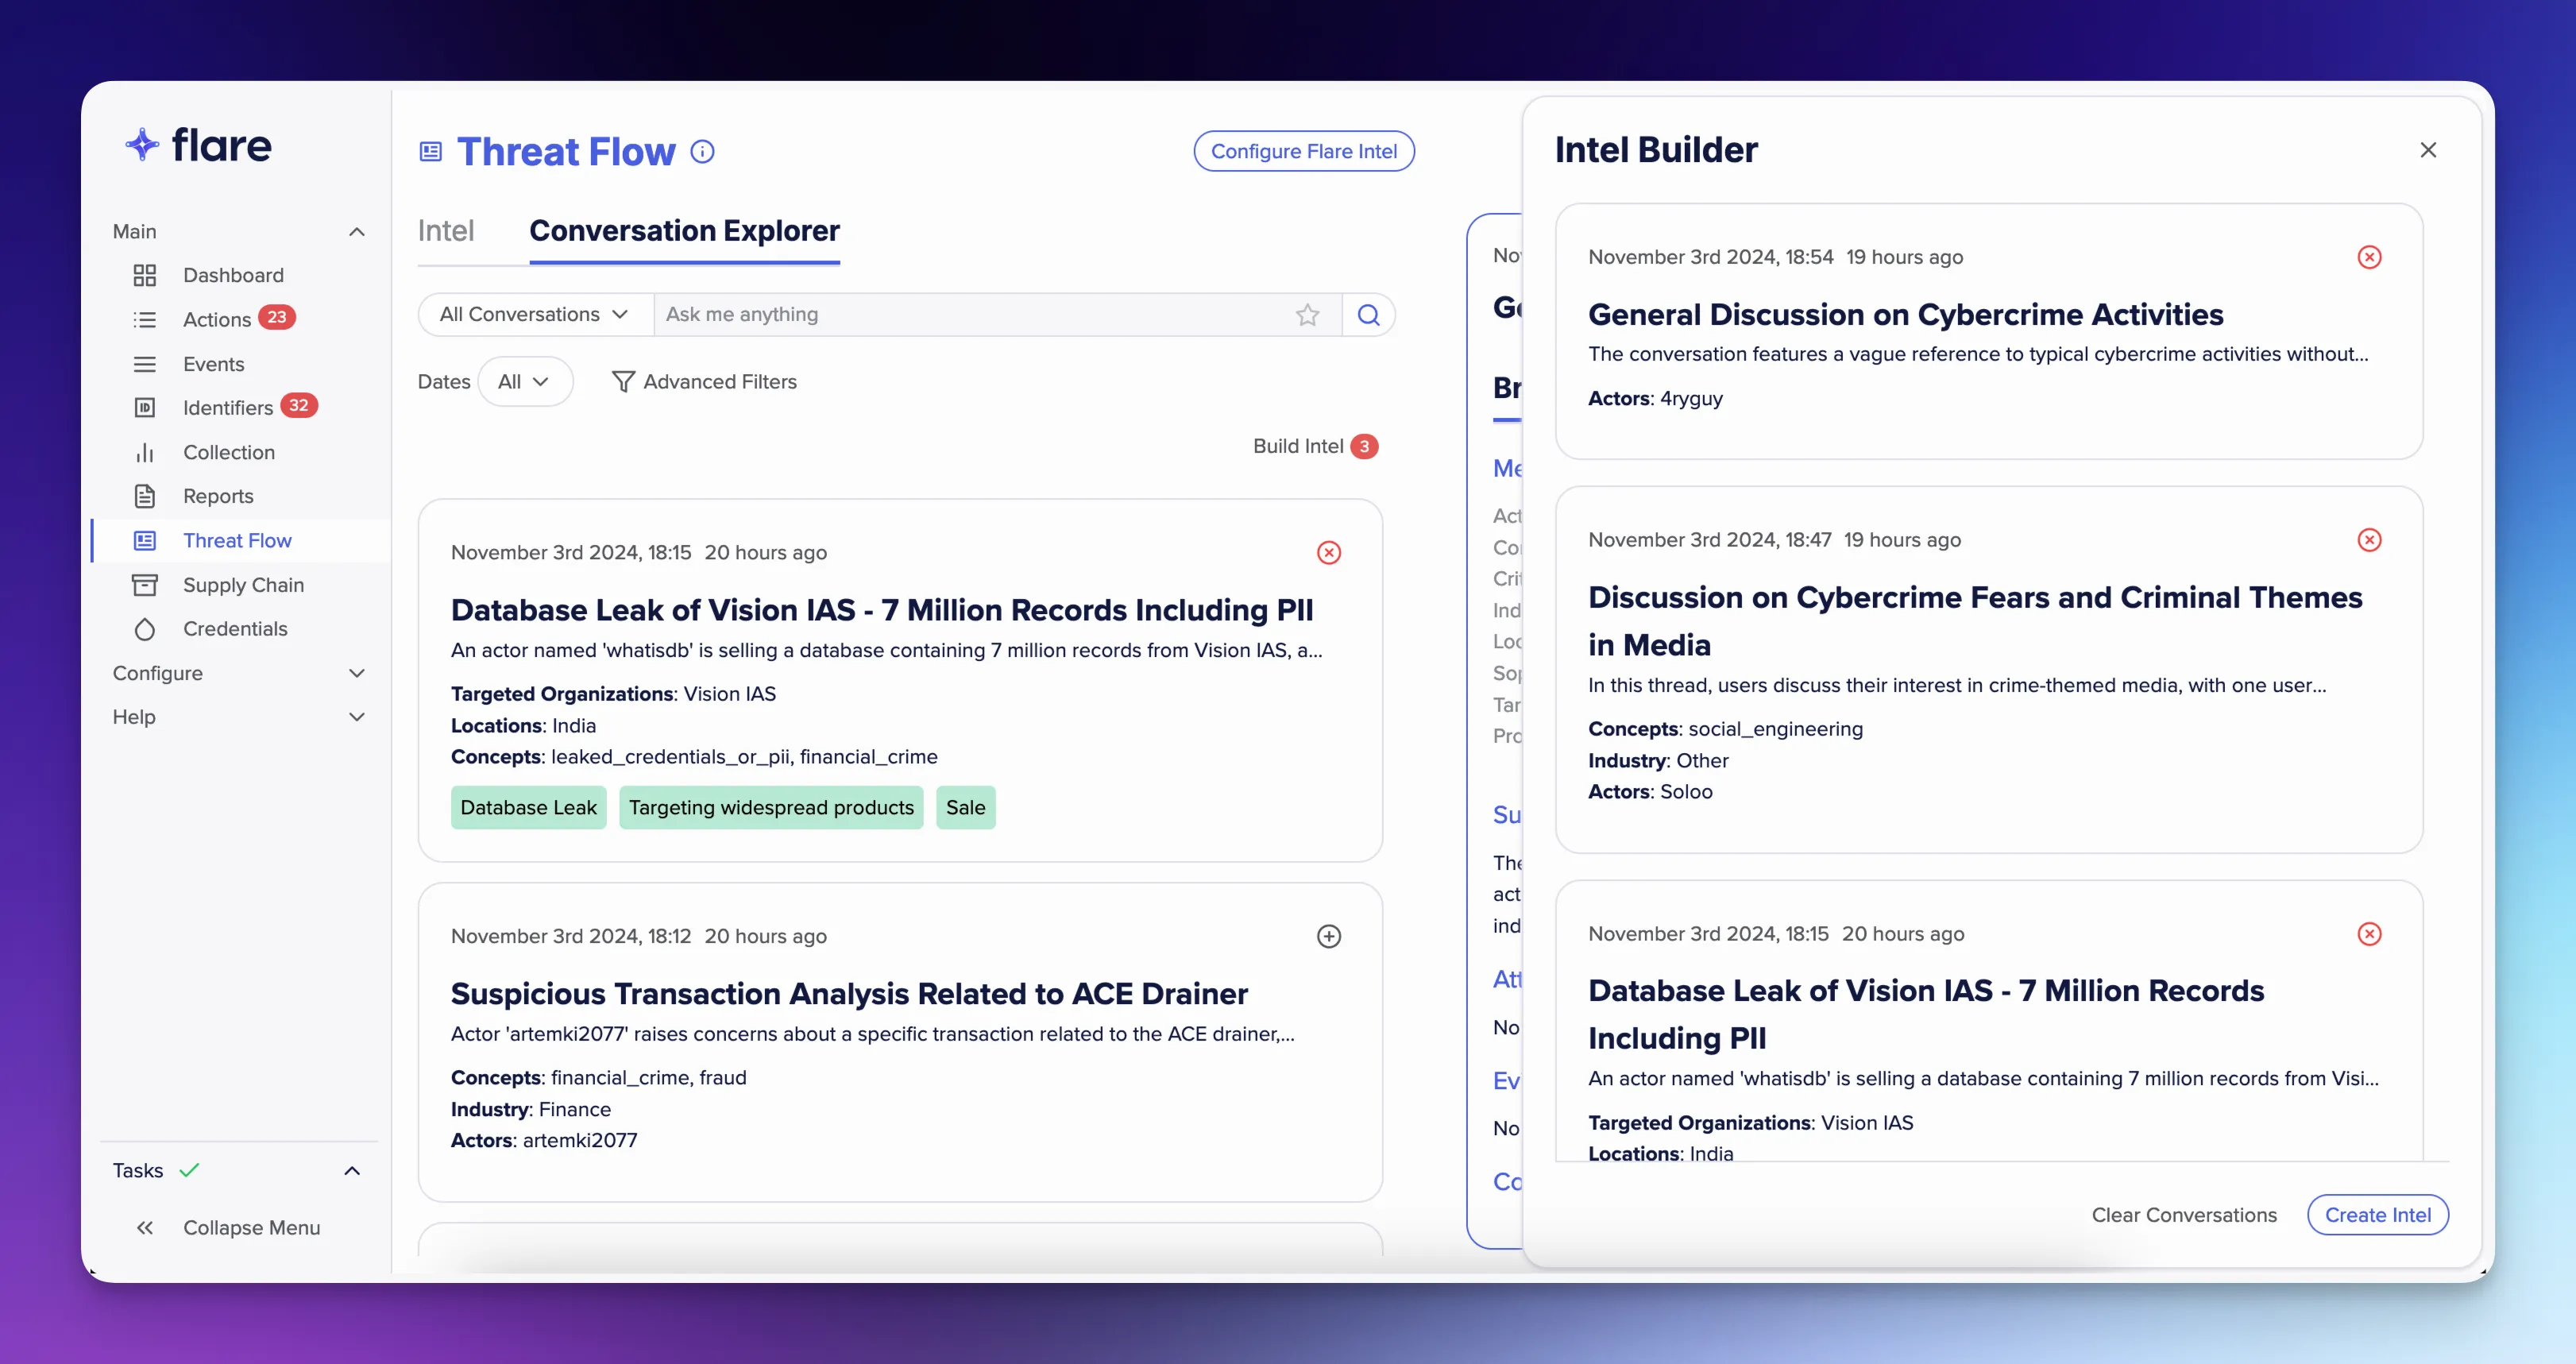Open the Collection chart icon
Image resolution: width=2576 pixels, height=1364 pixels.
pyautogui.click(x=145, y=452)
